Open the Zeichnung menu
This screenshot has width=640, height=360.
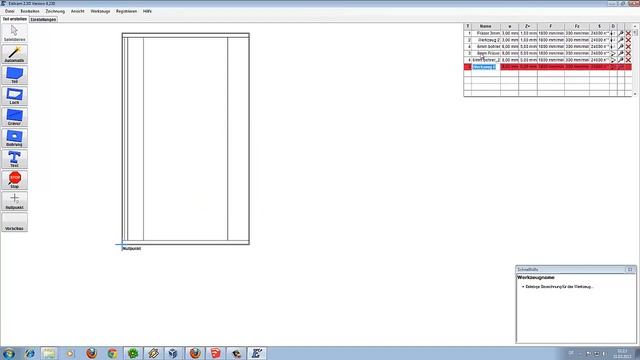pos(55,11)
